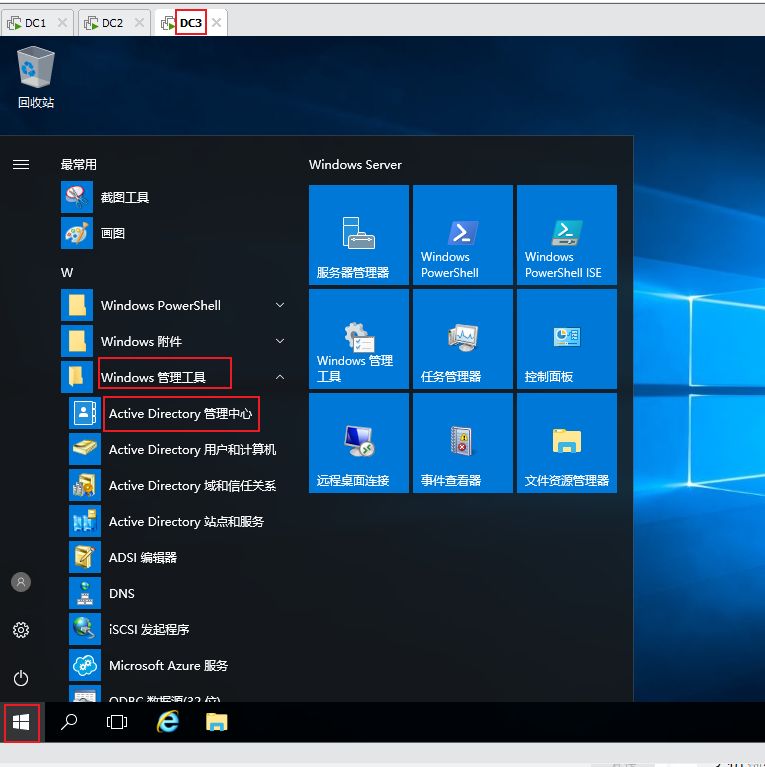The width and height of the screenshot is (765, 767).
Task: Click the Windows PowerShell folder entry
Action: click(176, 305)
